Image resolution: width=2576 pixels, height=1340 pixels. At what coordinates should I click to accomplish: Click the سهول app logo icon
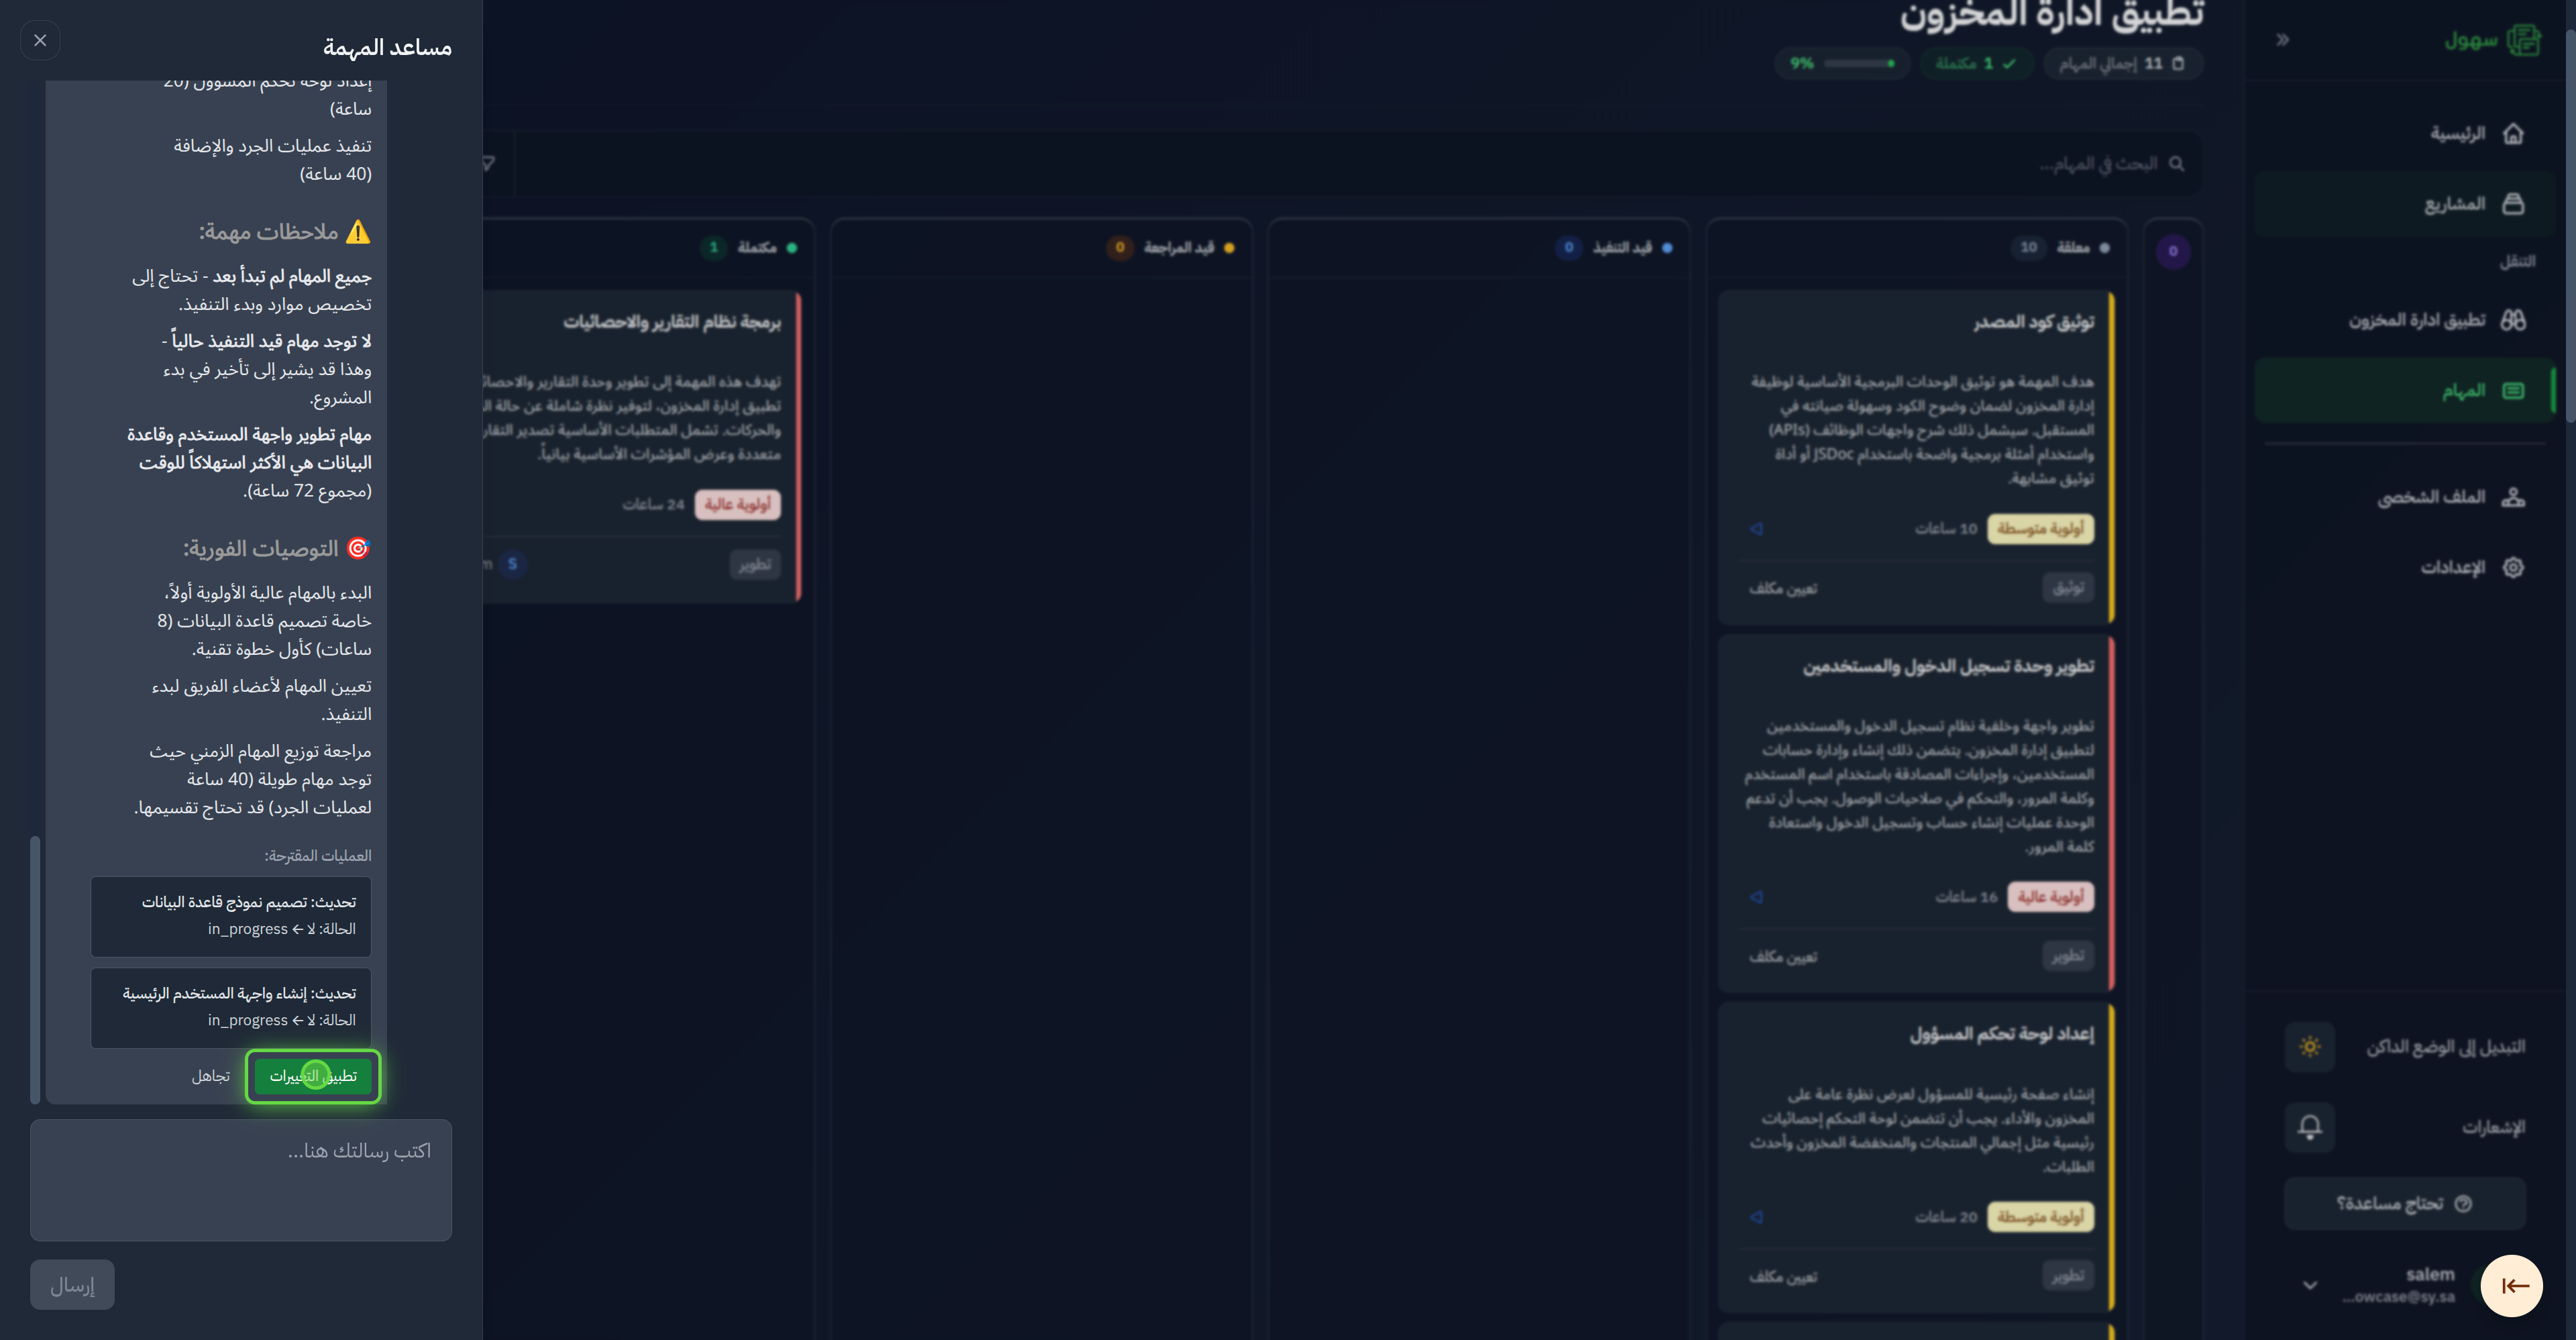[2524, 40]
